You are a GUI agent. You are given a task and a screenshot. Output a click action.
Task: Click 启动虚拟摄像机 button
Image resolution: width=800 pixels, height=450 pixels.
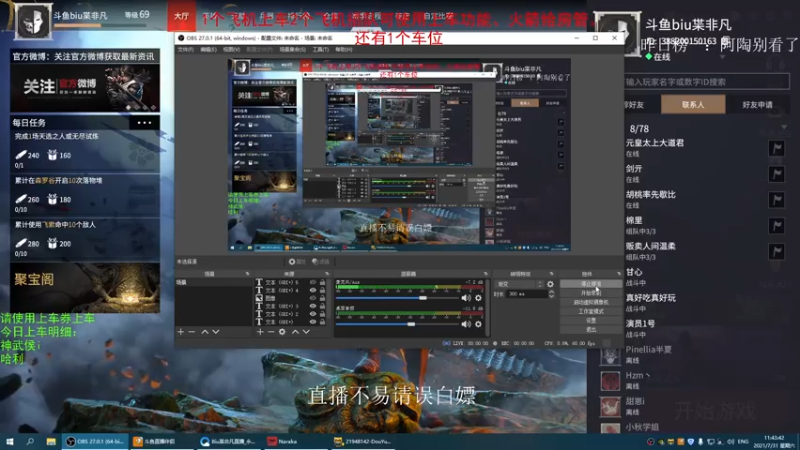click(x=591, y=302)
